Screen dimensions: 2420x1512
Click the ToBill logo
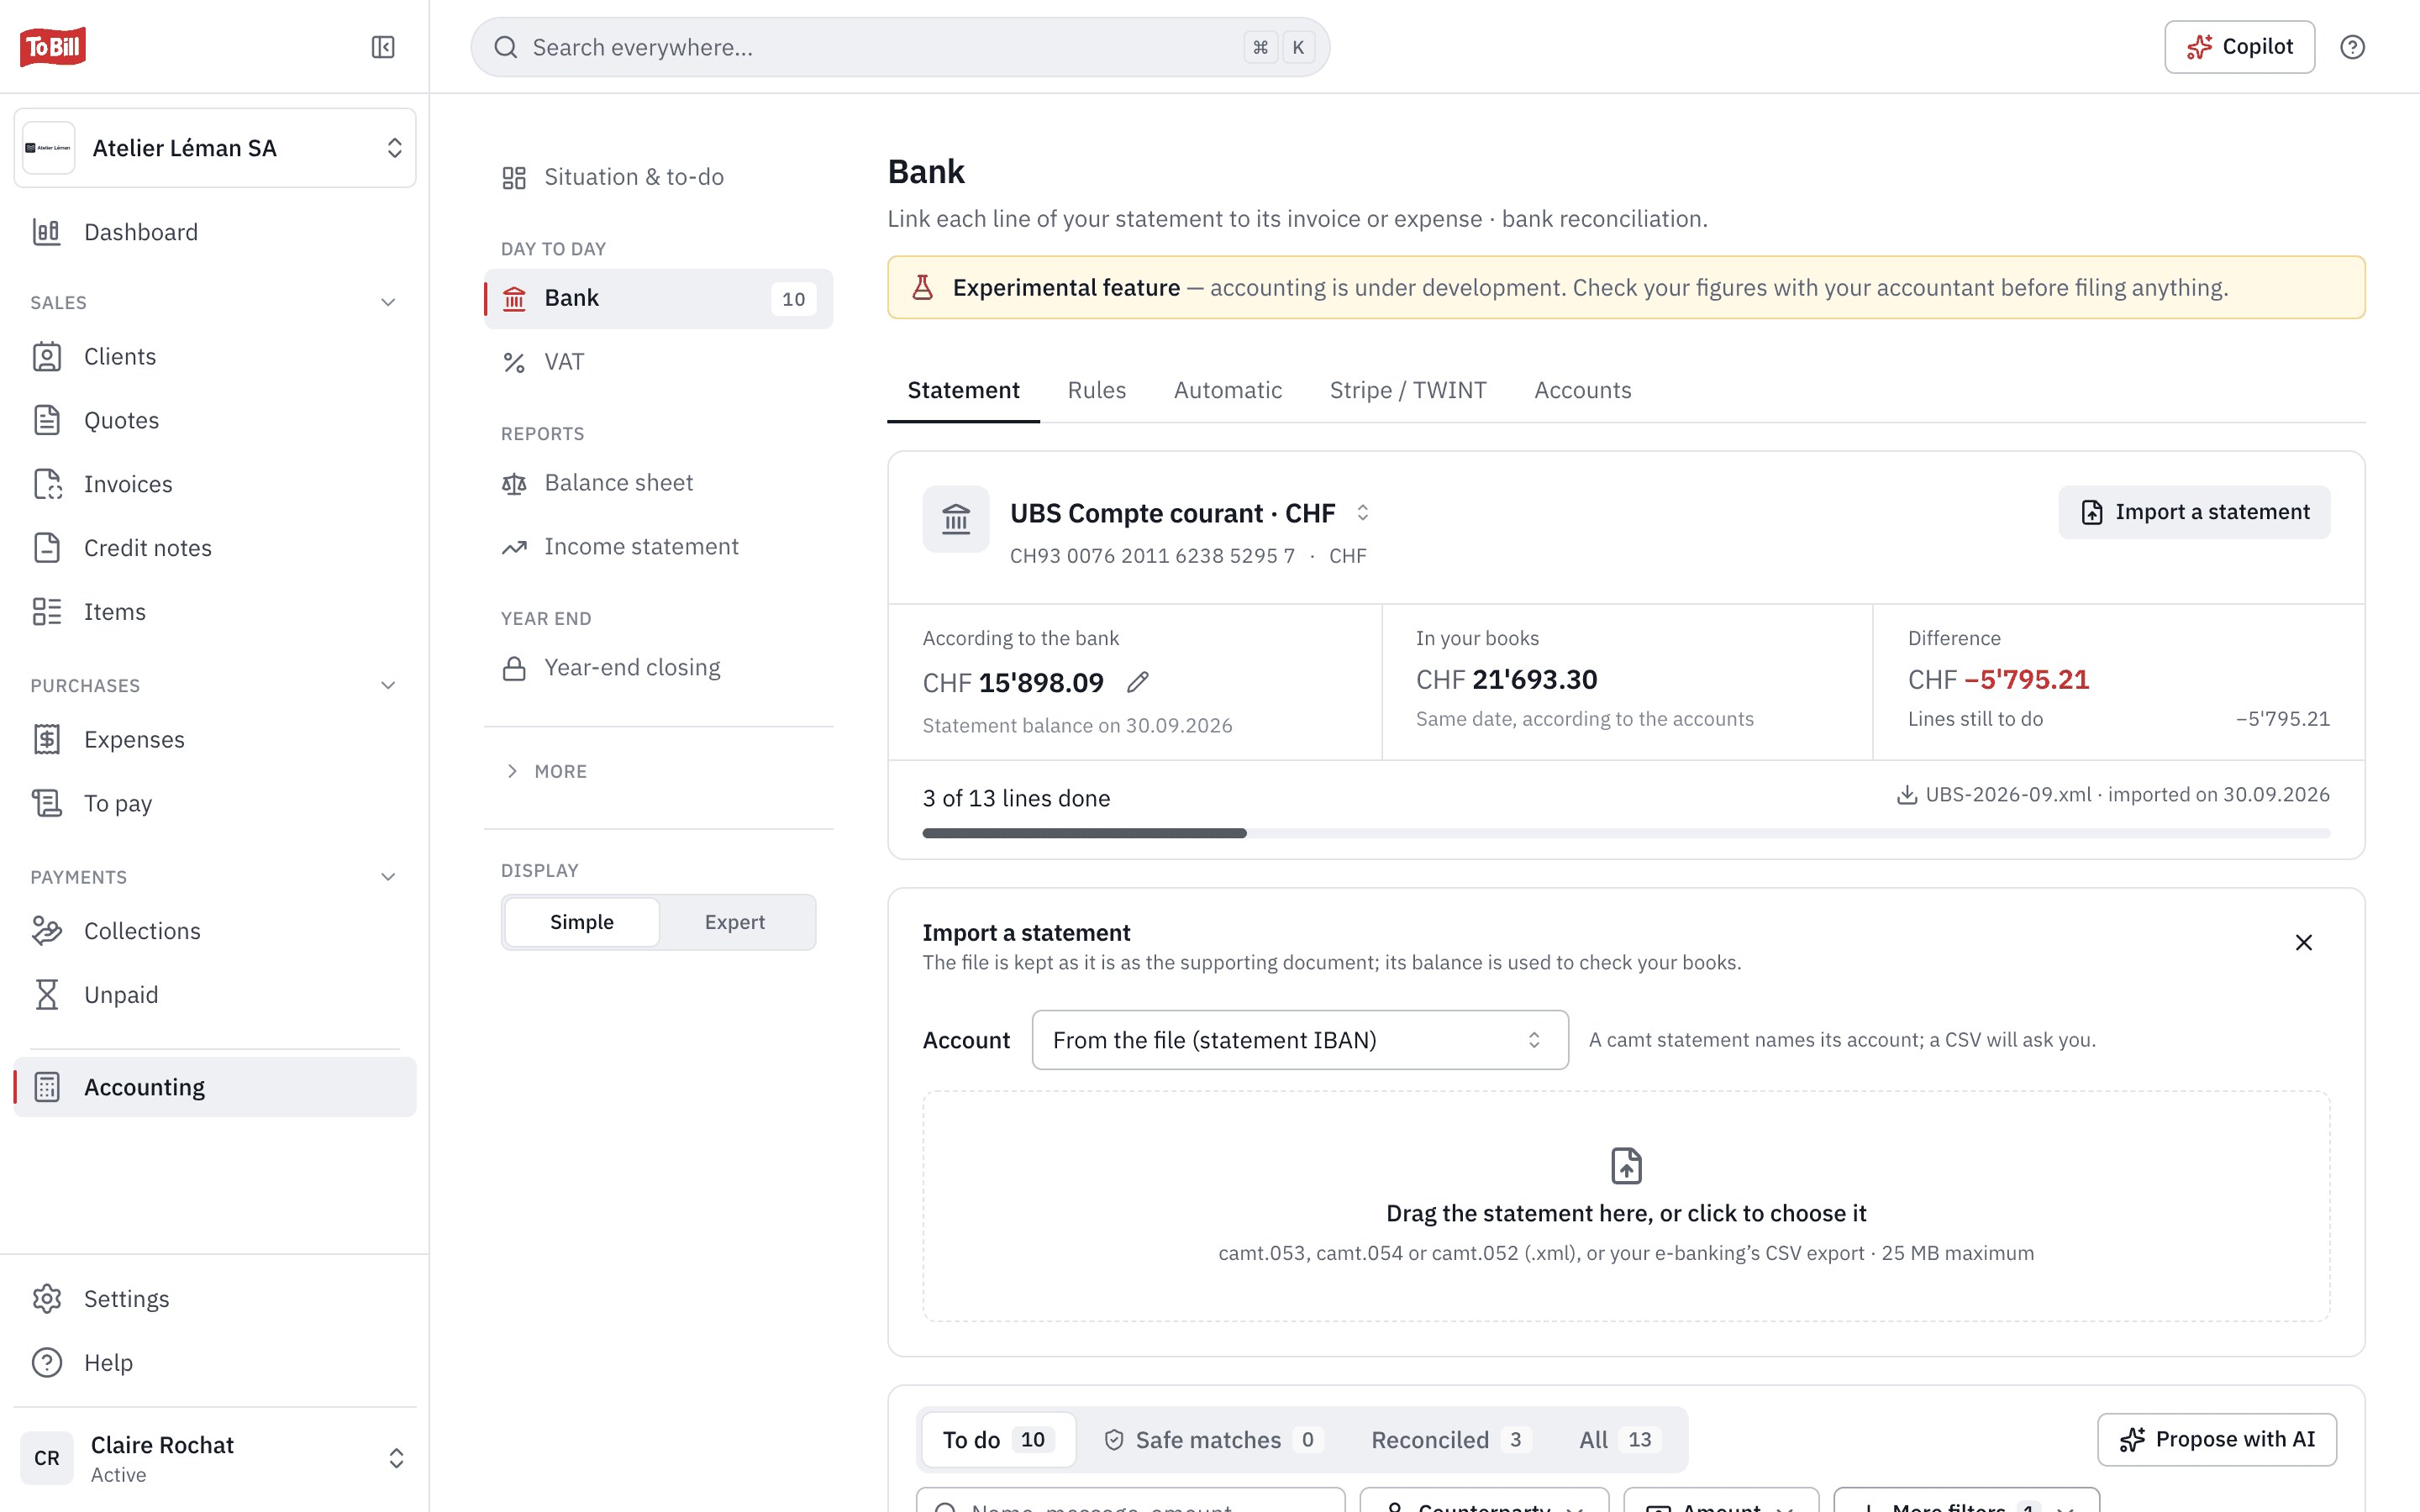[x=53, y=47]
